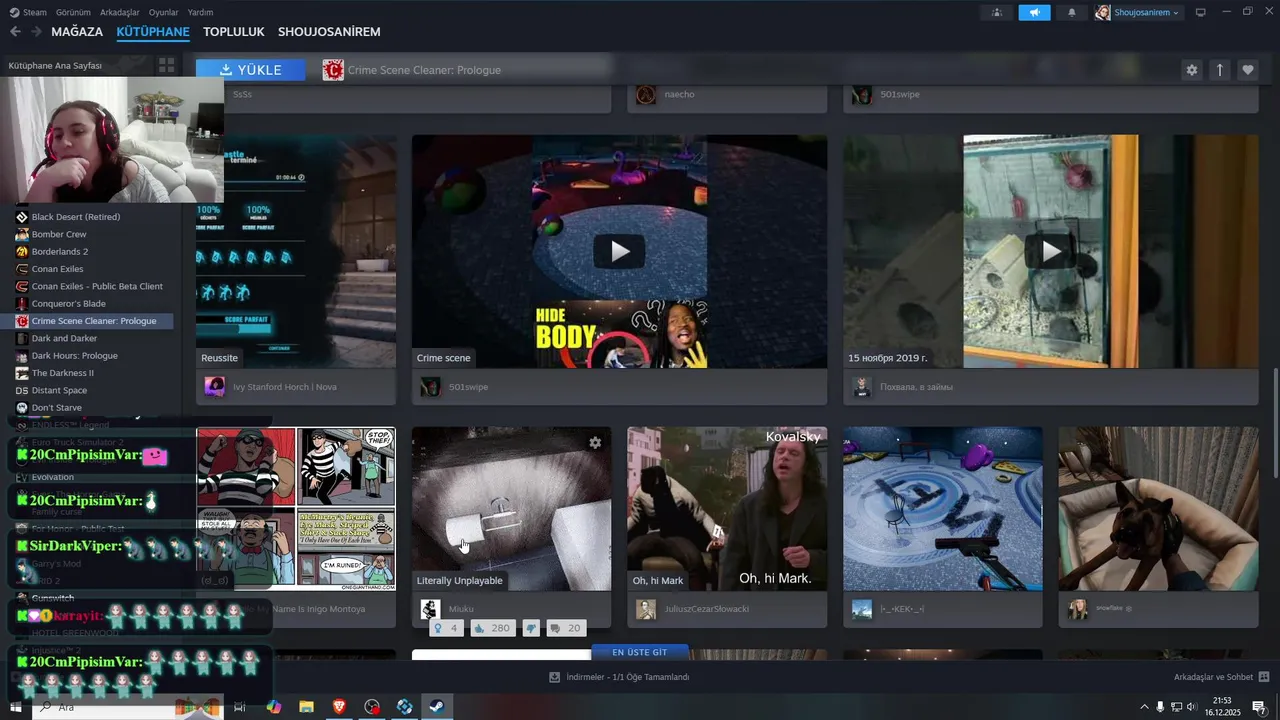Open the friends group icon in the top bar
The height and width of the screenshot is (720, 1280).
(x=996, y=13)
